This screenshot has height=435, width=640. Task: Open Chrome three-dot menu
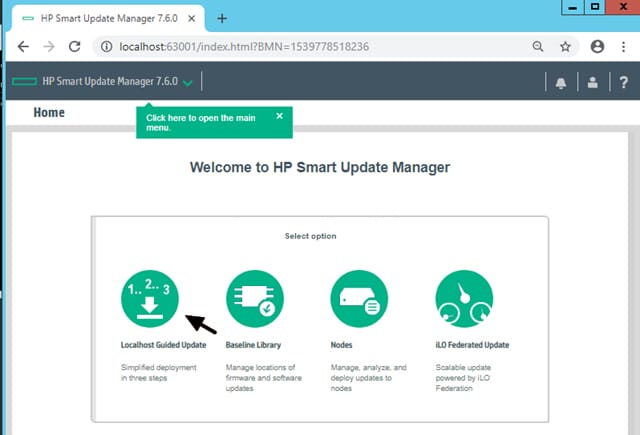tap(623, 47)
